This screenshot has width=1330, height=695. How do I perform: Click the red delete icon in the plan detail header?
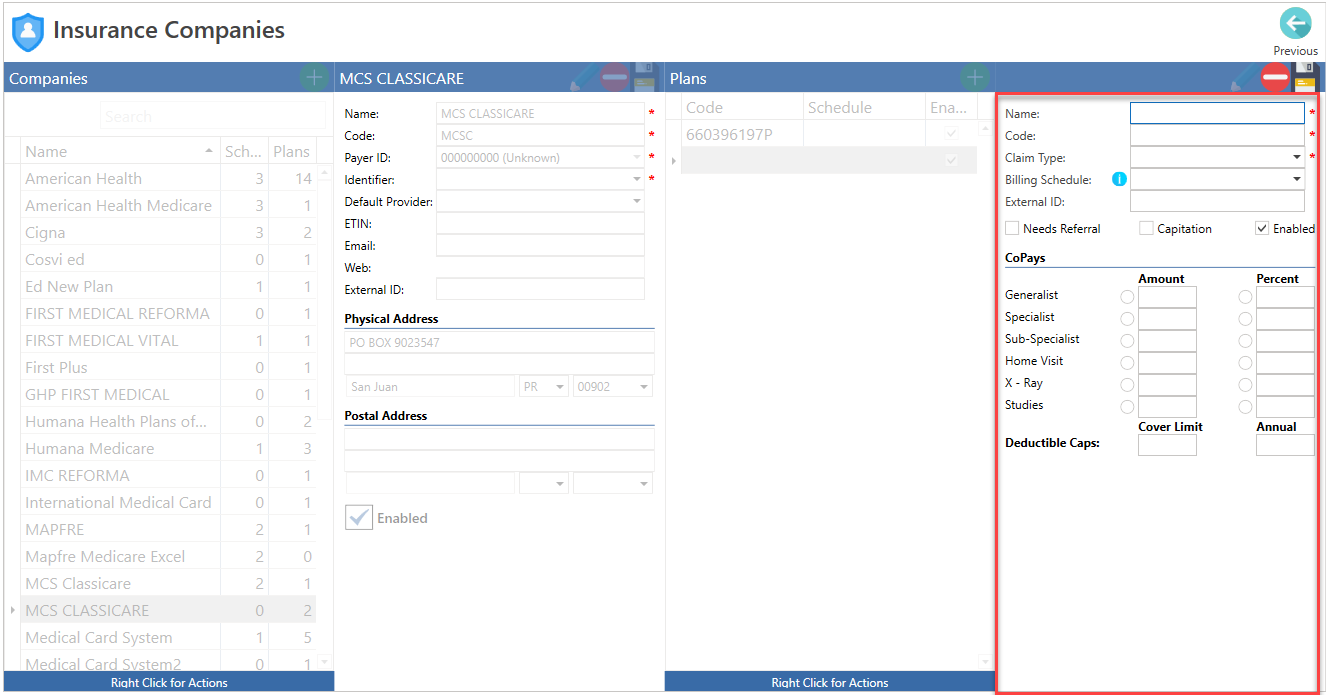coord(1275,78)
